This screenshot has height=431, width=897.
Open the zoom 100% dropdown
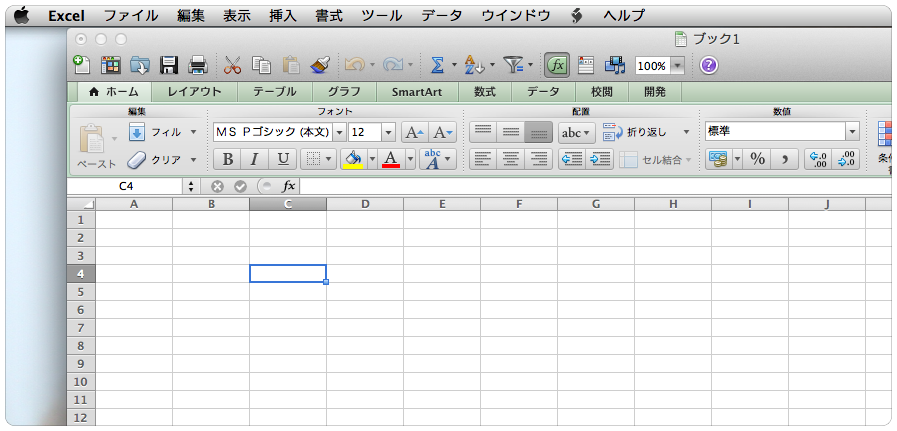click(678, 66)
